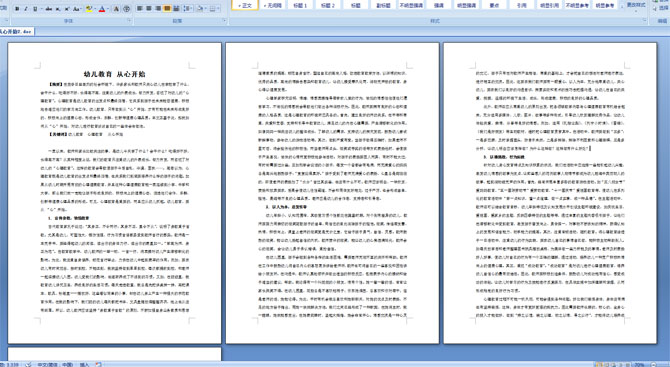Apply strikethrough to text
The width and height of the screenshot is (670, 367).
pyautogui.click(x=49, y=9)
